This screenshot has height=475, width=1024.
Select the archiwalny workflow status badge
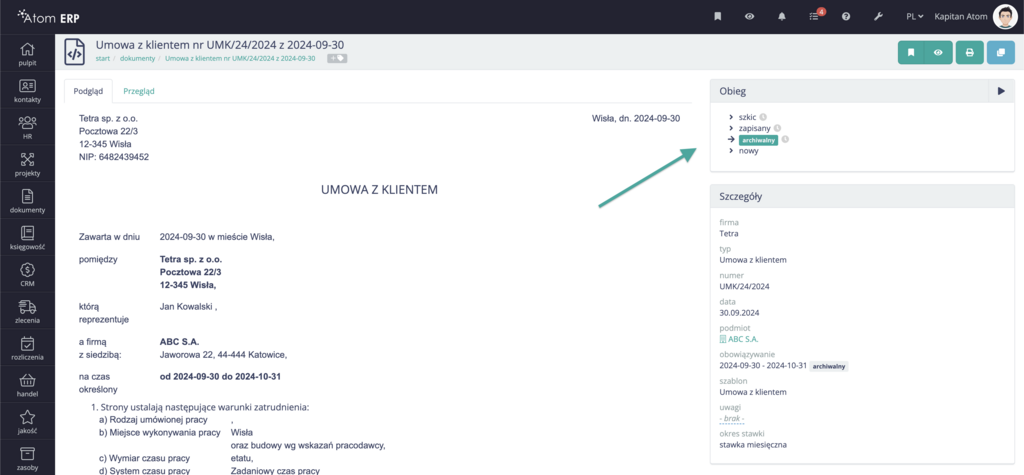point(758,139)
